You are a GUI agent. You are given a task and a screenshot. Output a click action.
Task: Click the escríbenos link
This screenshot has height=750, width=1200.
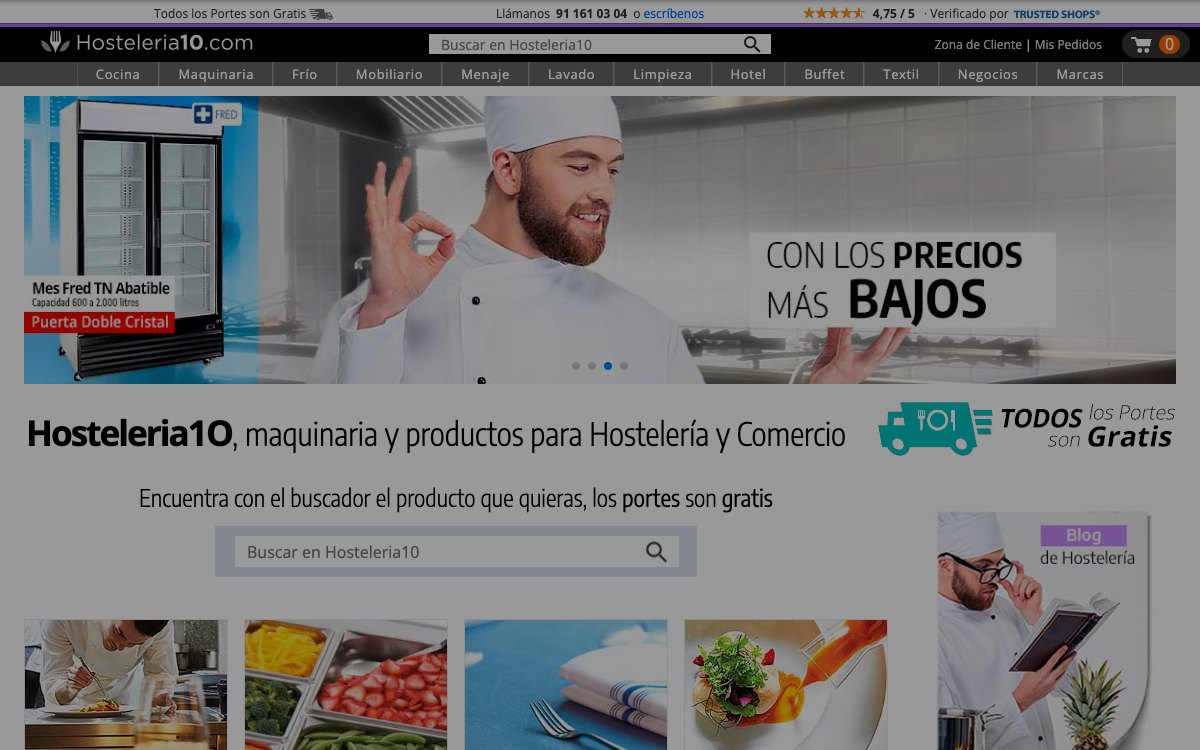[x=674, y=14]
